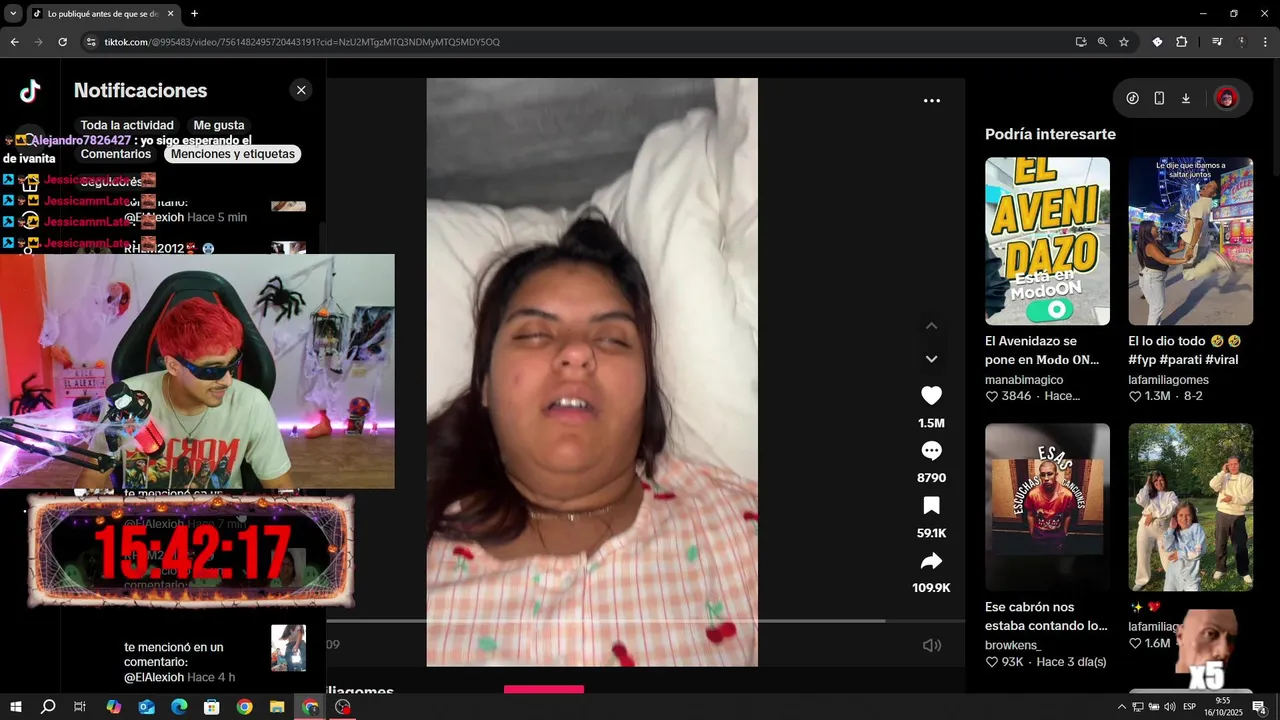
Task: Unmute the video with the speaker icon
Action: (x=931, y=645)
